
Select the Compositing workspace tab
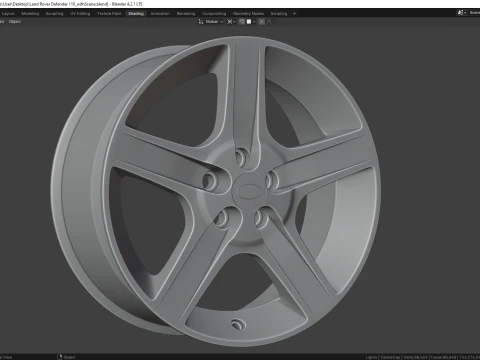[x=214, y=14]
